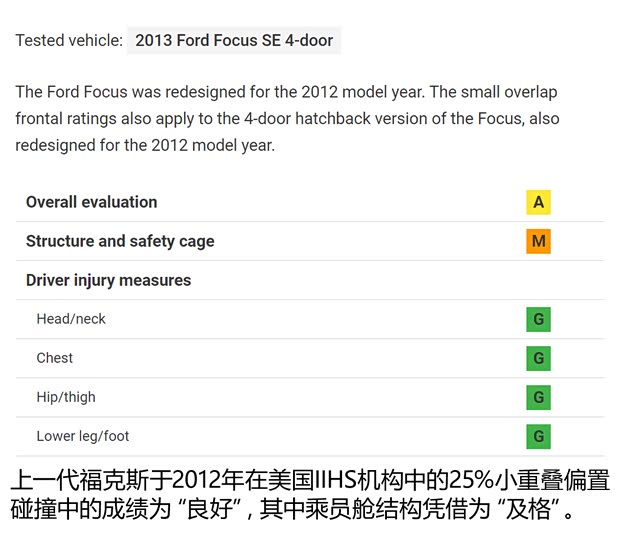
Task: Click the orange M rating badge
Action: tap(538, 241)
